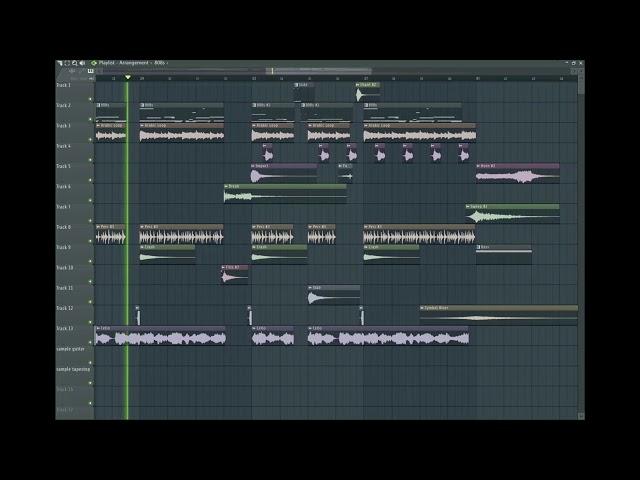The height and width of the screenshot is (480, 640).
Task: Click the Sweep clip waveform on Track 7
Action: pos(512,217)
